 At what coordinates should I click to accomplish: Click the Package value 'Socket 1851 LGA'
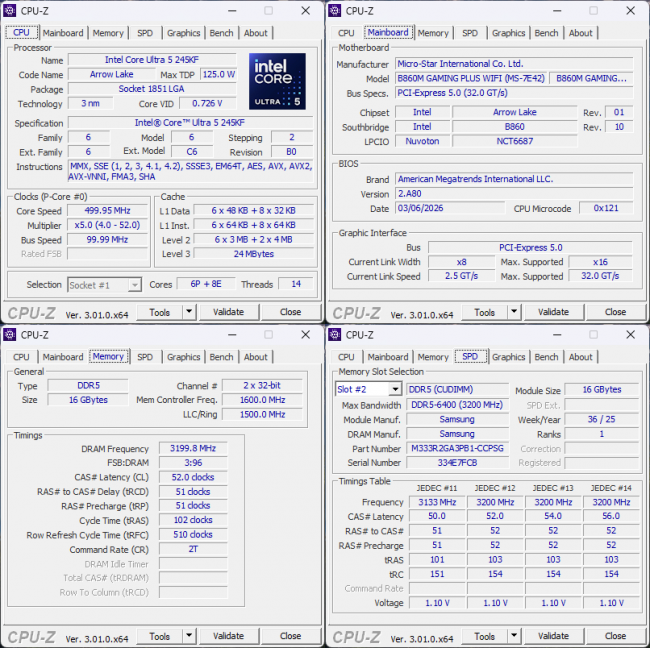tap(152, 89)
